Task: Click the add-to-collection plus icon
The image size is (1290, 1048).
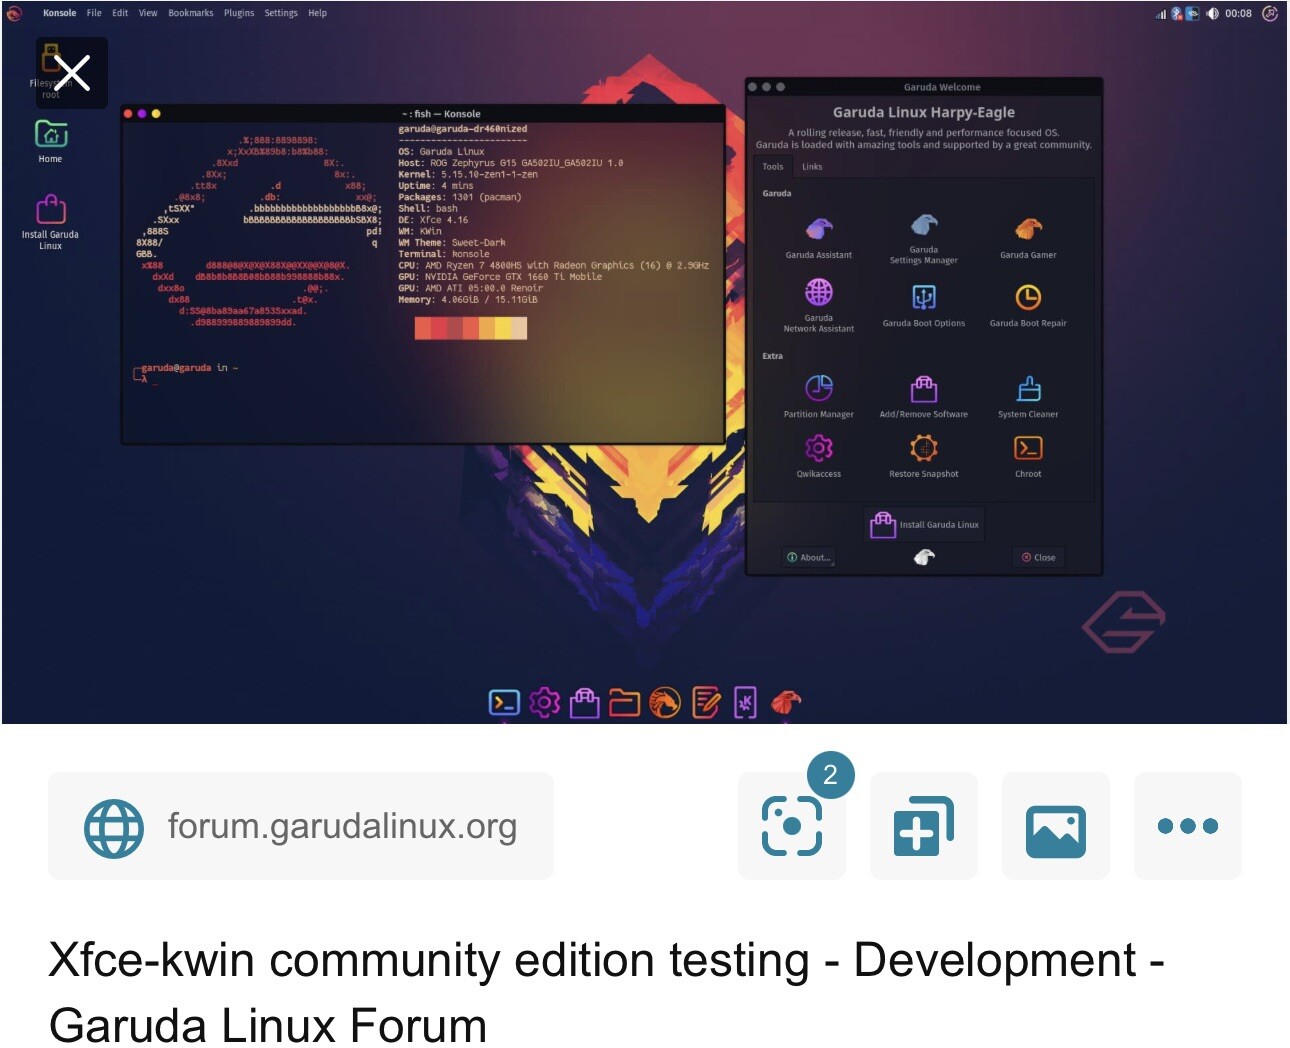Action: coord(924,826)
